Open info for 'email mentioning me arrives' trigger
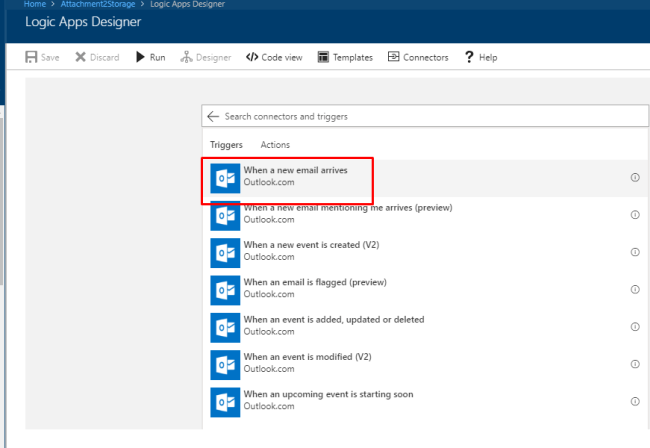This screenshot has width=650, height=448. point(635,215)
